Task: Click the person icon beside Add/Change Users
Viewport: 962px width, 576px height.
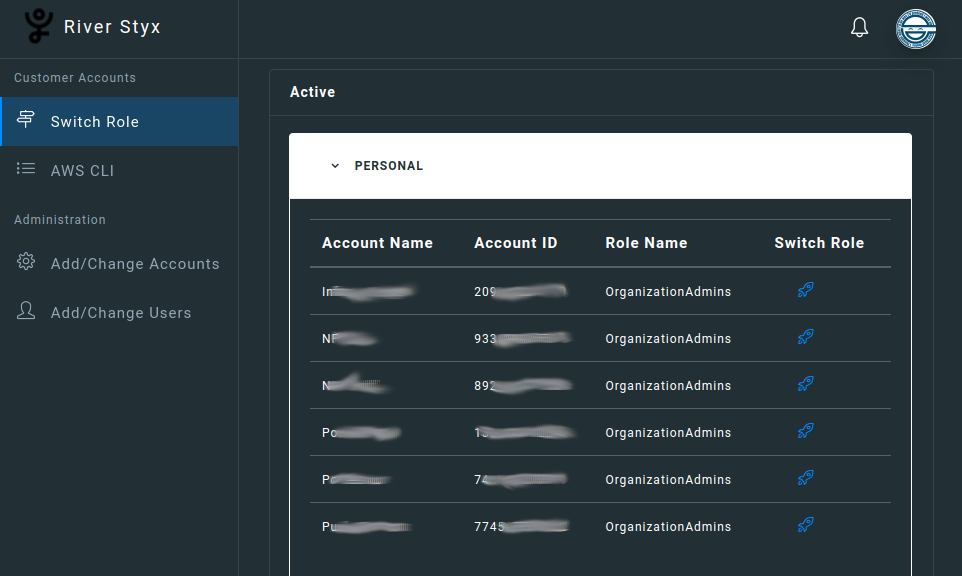Action: [x=26, y=310]
